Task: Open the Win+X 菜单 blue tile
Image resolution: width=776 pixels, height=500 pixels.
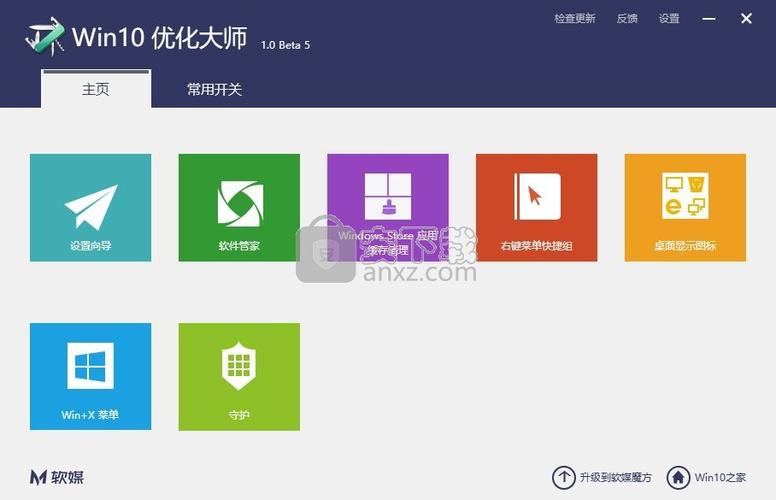Action: [91, 377]
